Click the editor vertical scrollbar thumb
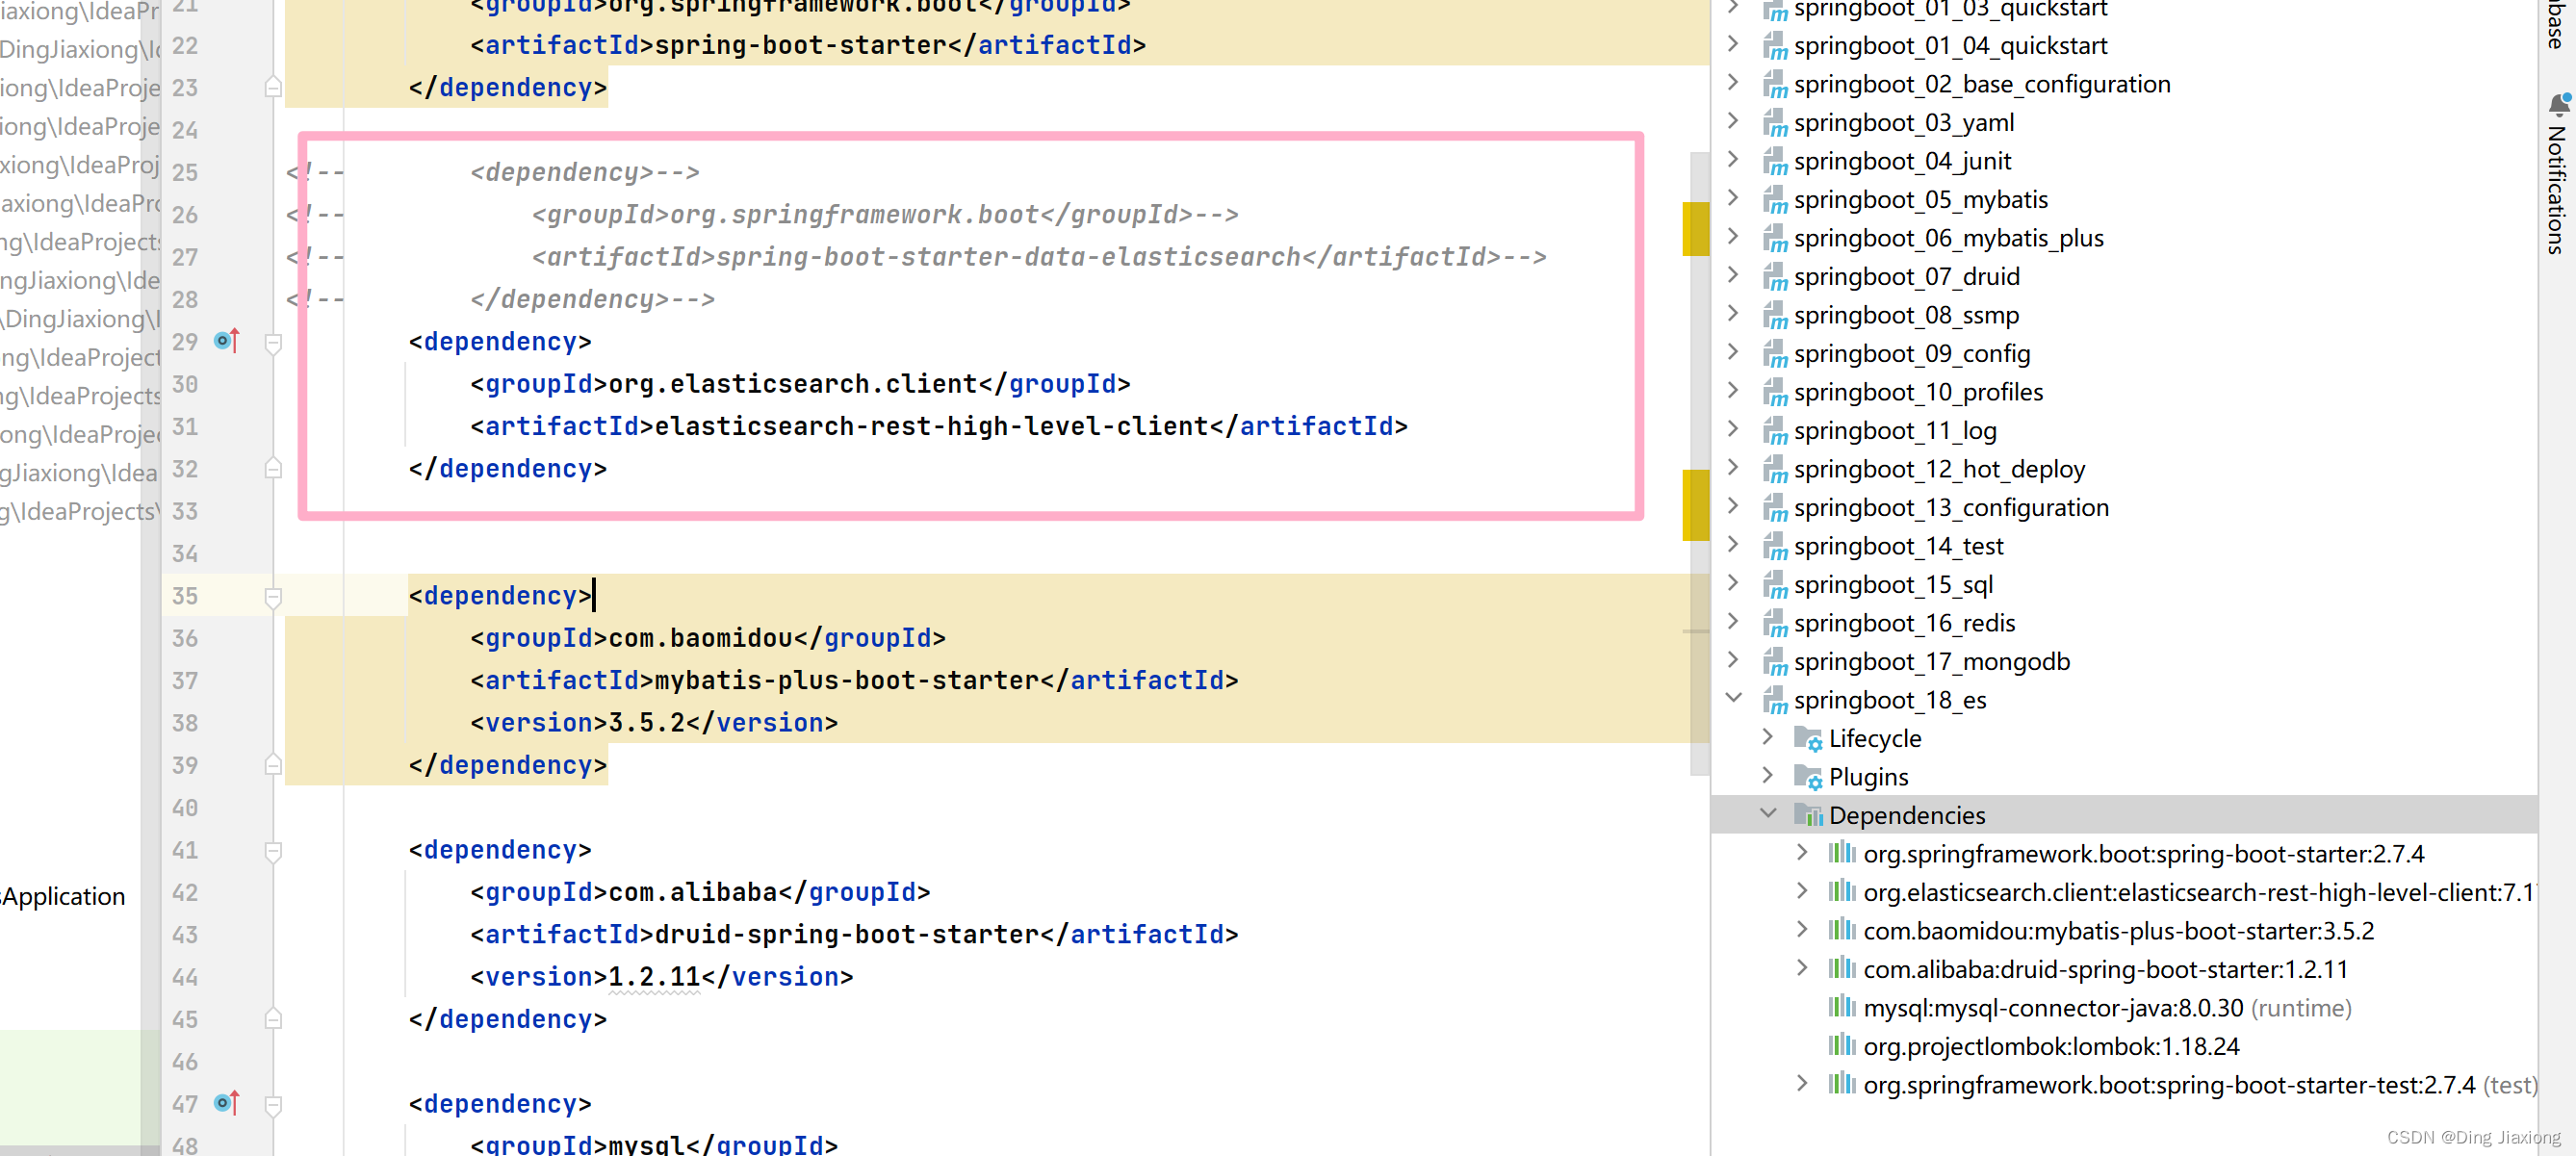The width and height of the screenshot is (2576, 1156). [1699, 464]
